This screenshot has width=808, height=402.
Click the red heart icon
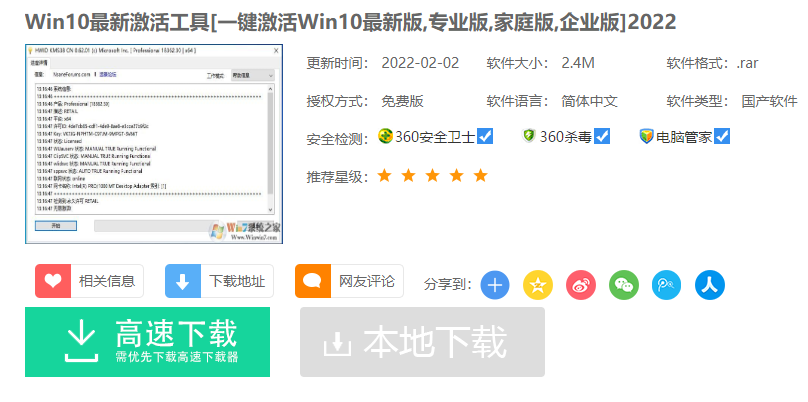53,281
